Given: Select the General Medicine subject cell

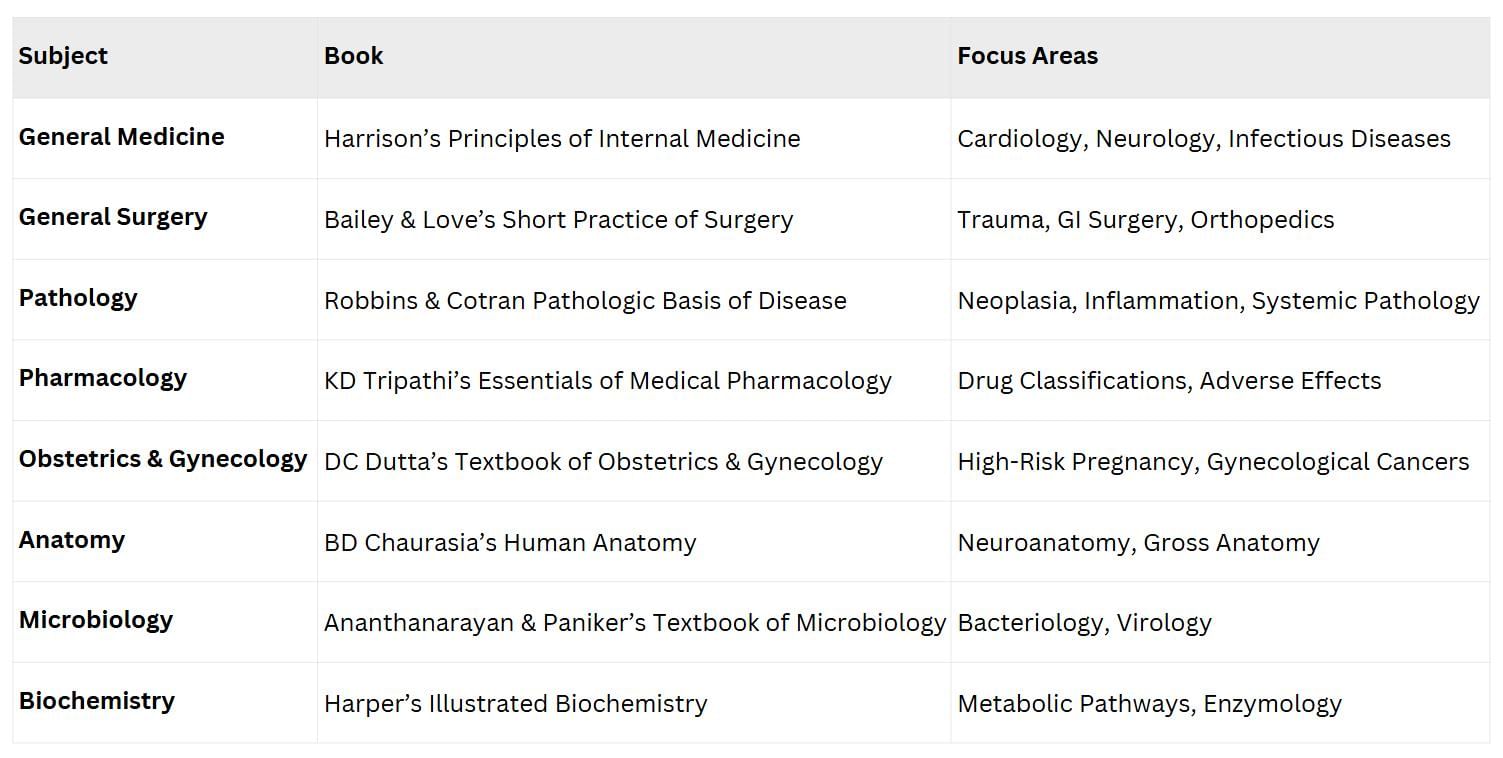Looking at the screenshot, I should coord(122,137).
